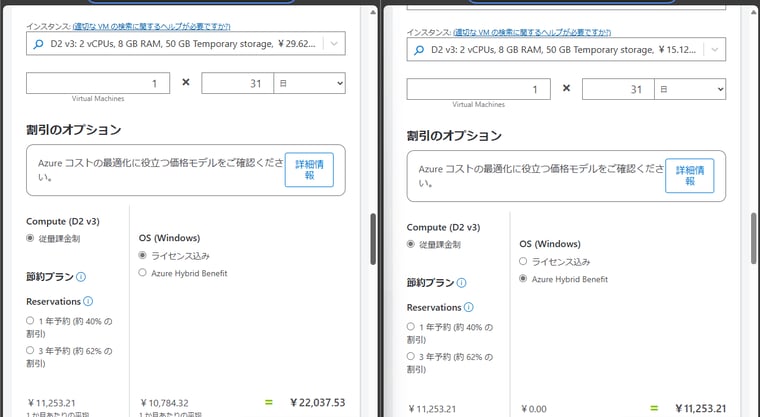Open VM search help link in left pane
The image size is (760, 417).
pos(151,26)
